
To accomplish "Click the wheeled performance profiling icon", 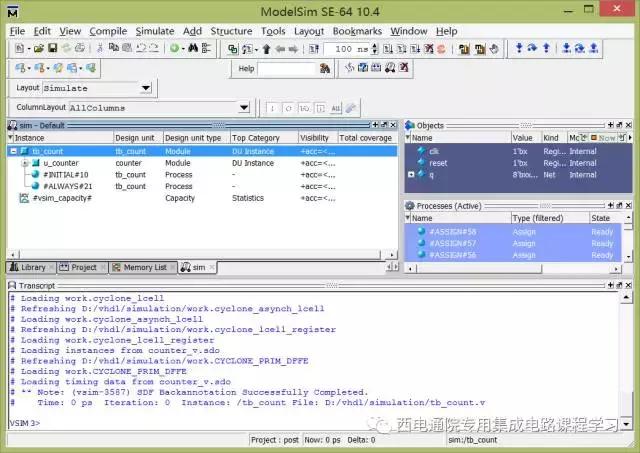I will [390, 68].
